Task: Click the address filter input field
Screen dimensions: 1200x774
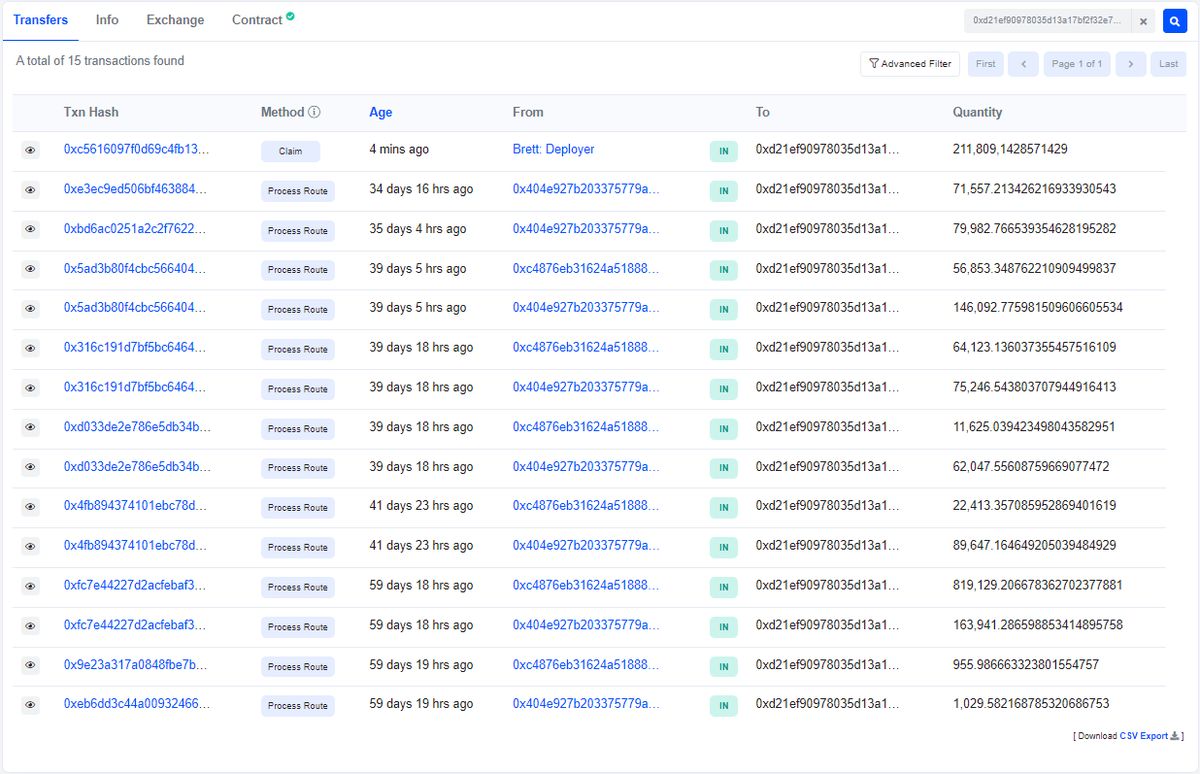Action: [x=1048, y=21]
